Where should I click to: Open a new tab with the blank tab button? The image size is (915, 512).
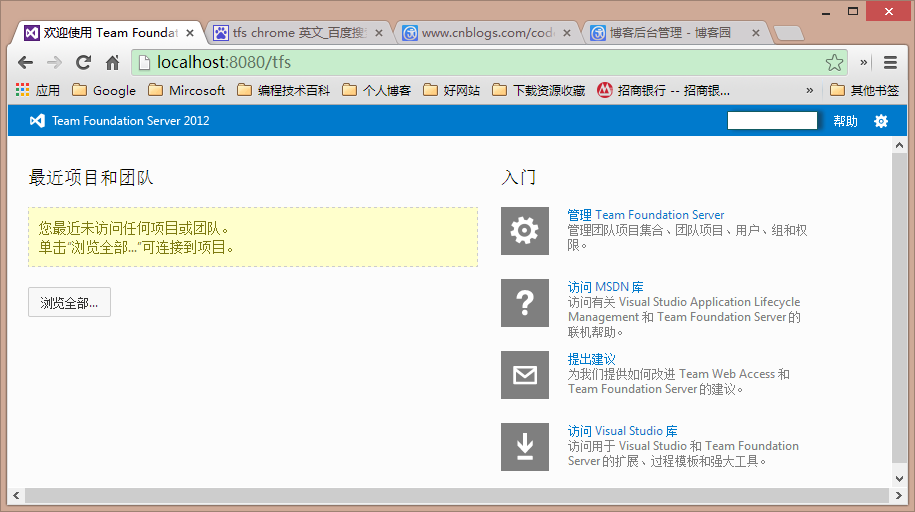(x=789, y=33)
